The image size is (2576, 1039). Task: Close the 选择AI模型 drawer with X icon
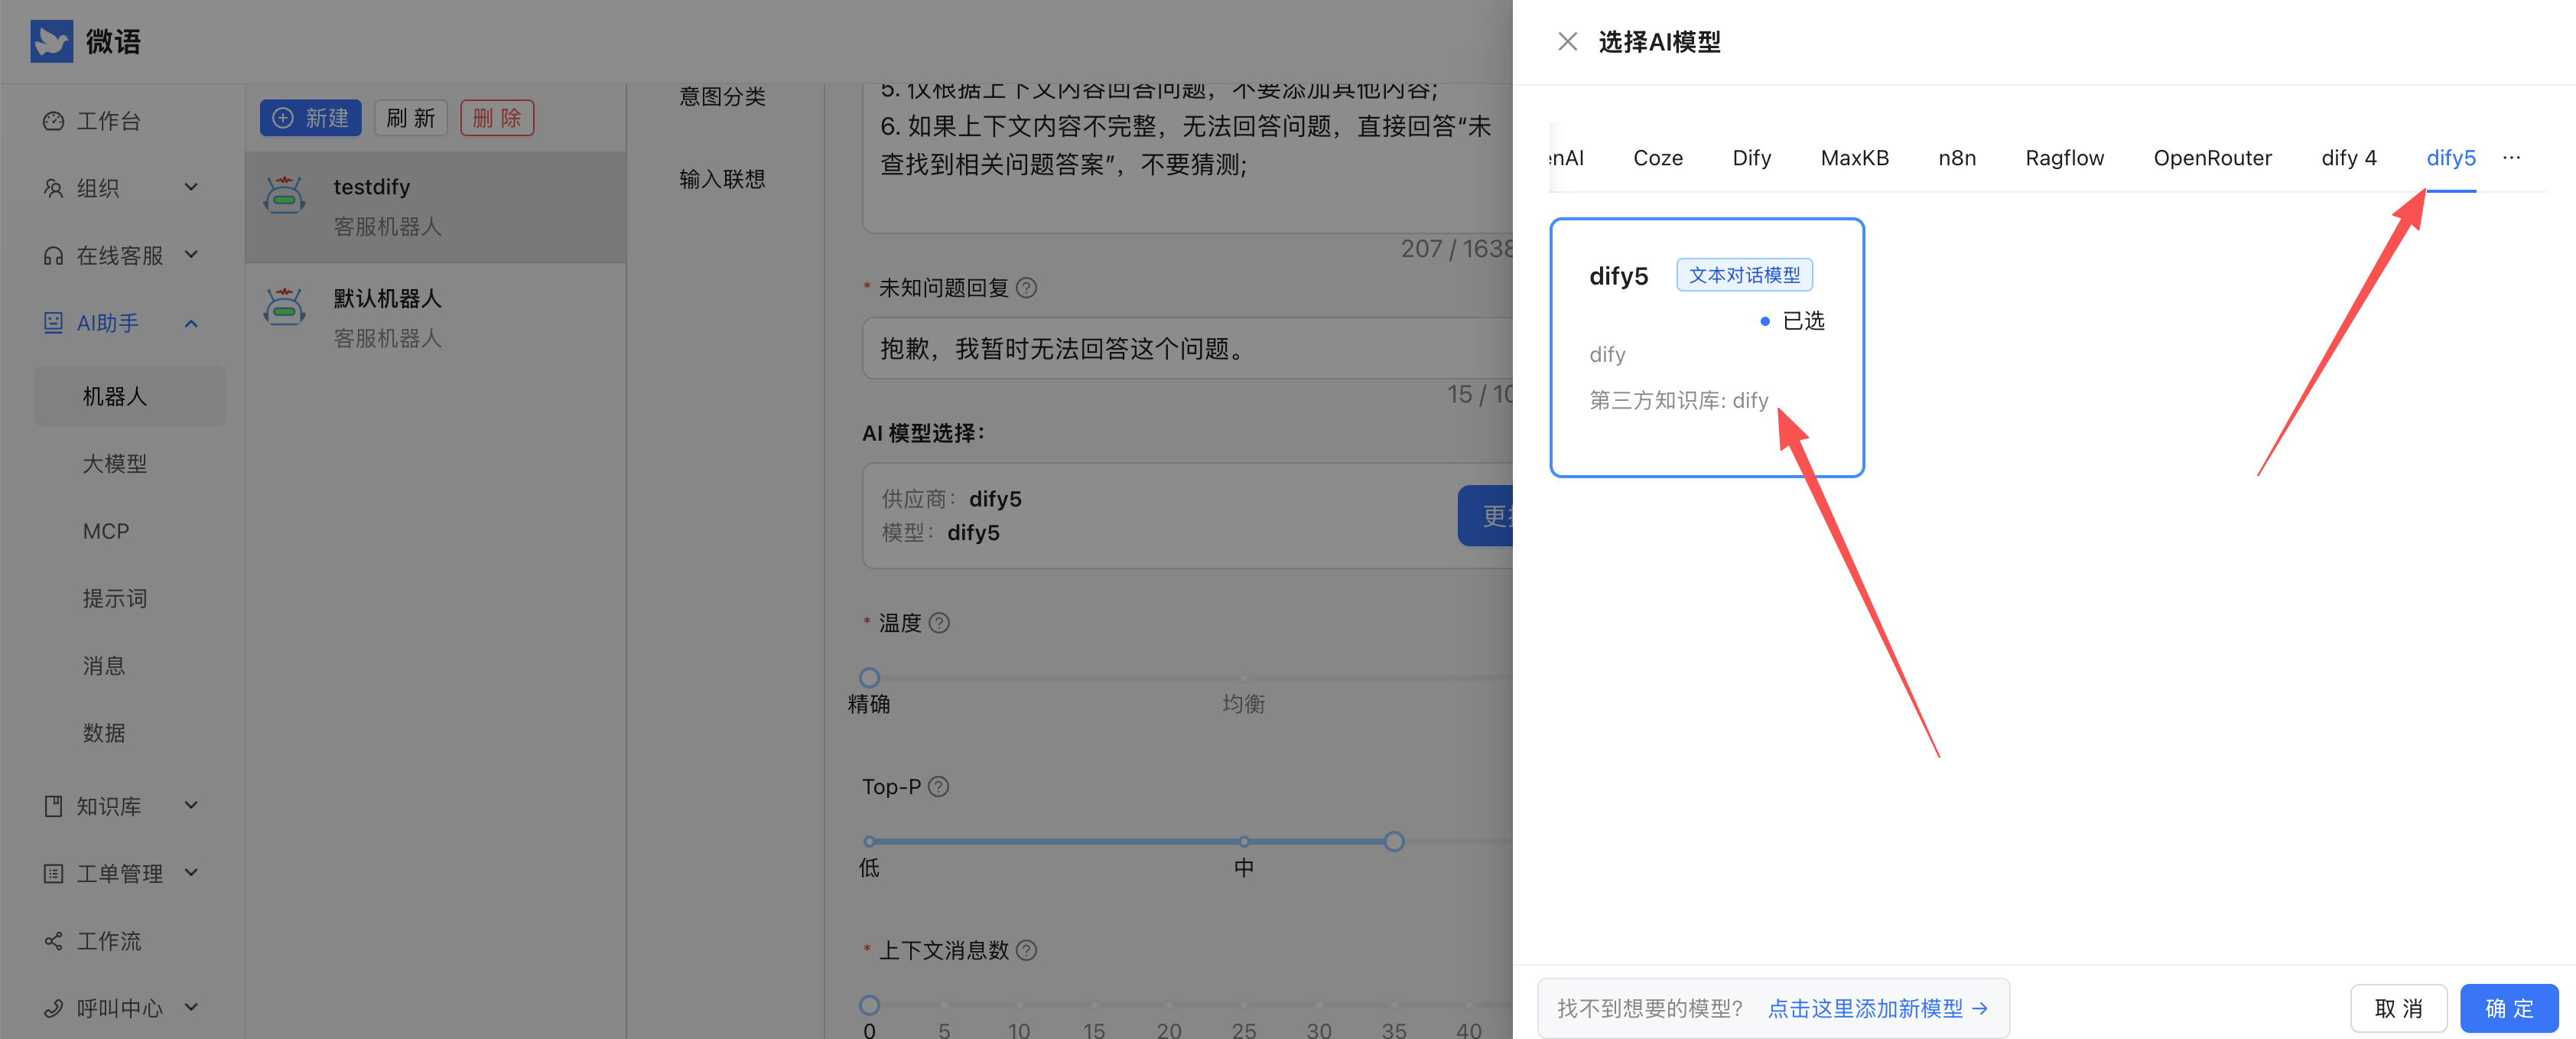1567,42
